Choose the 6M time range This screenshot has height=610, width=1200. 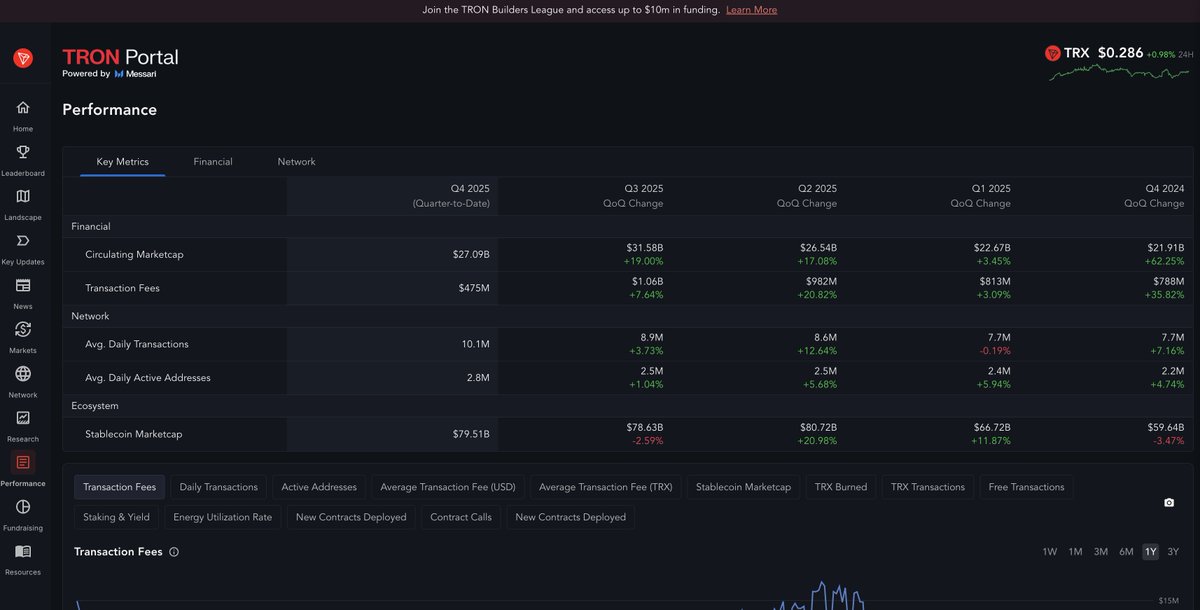[x=1126, y=552]
